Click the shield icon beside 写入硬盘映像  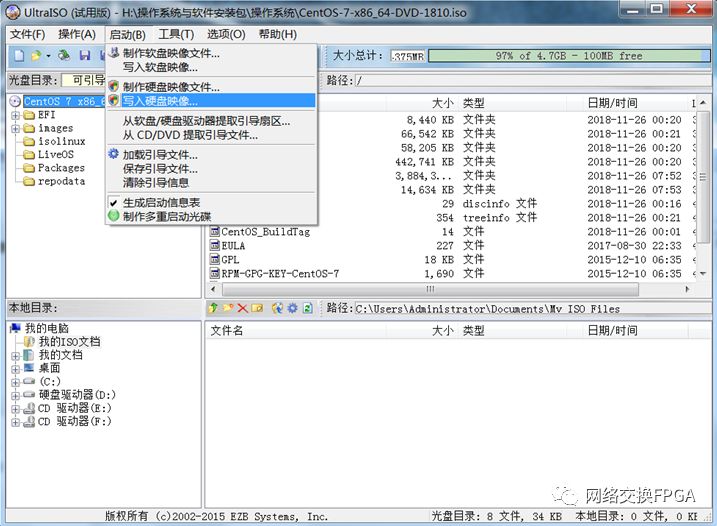point(113,100)
